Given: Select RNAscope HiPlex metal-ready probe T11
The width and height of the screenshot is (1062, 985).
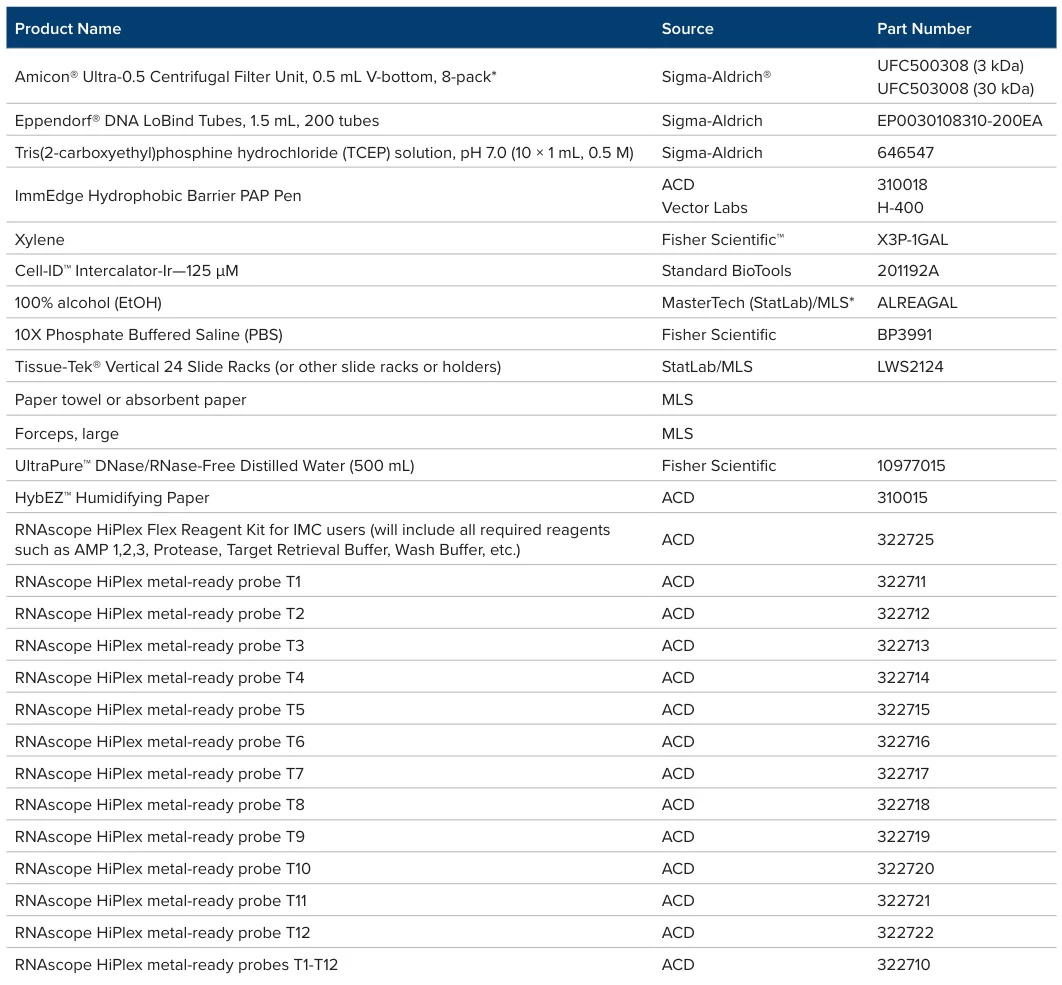Looking at the screenshot, I should [161, 901].
